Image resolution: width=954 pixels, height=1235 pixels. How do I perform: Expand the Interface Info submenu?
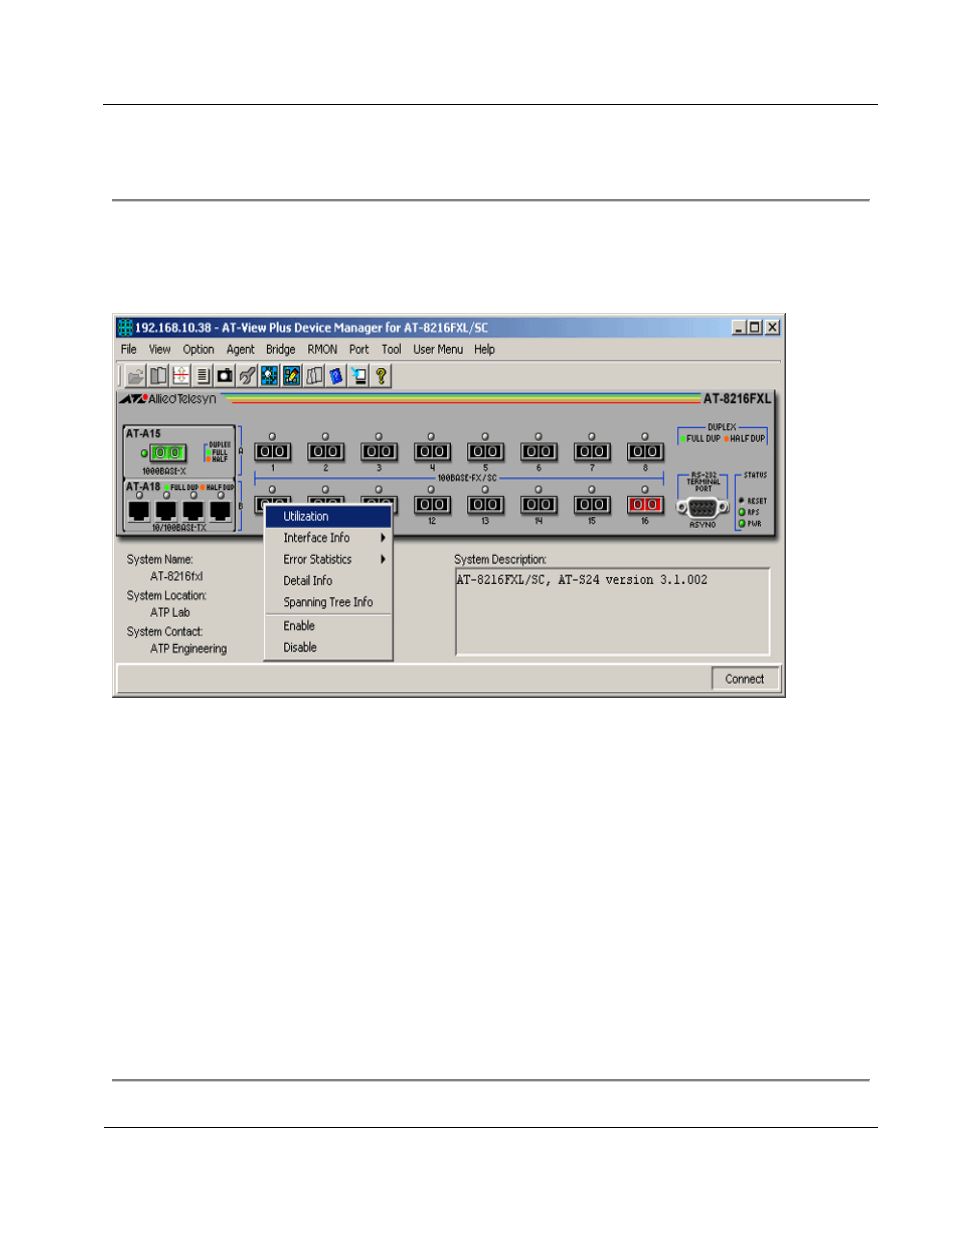tap(328, 538)
